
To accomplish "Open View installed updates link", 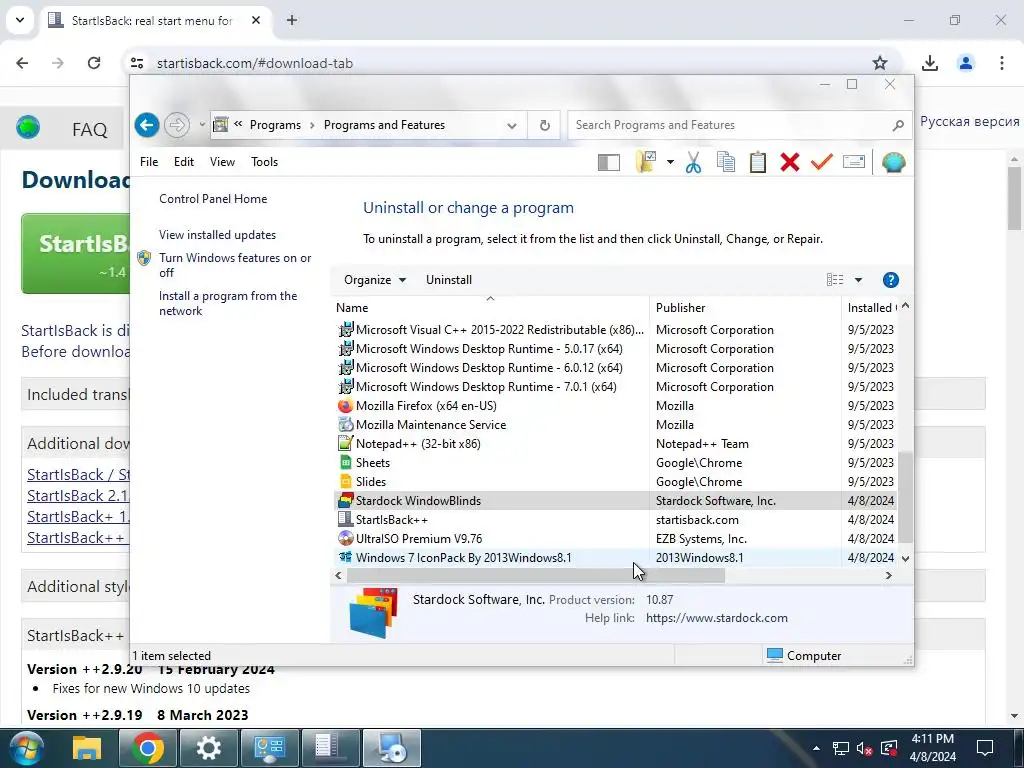I will 217,234.
